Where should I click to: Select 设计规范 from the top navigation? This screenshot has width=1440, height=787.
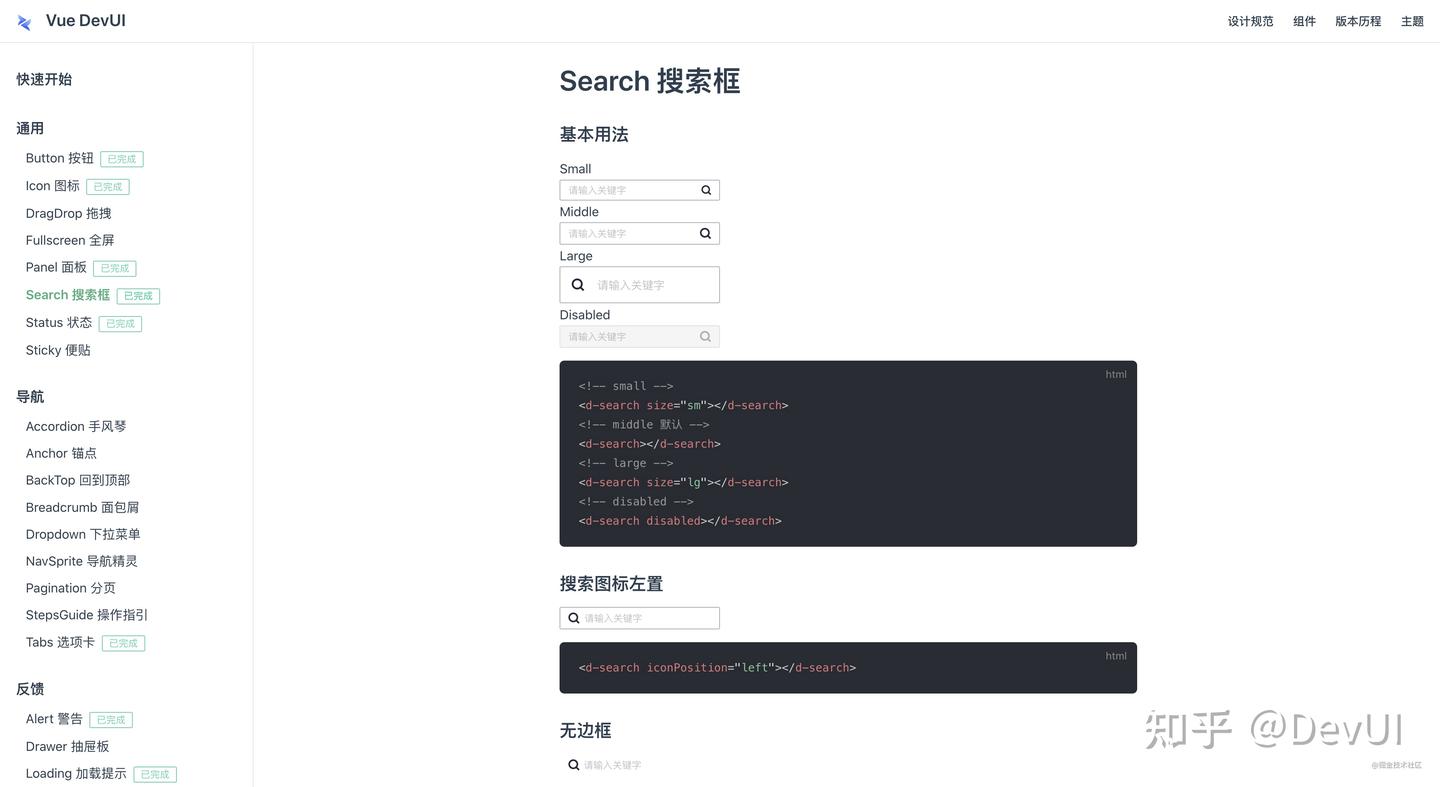pyautogui.click(x=1250, y=18)
